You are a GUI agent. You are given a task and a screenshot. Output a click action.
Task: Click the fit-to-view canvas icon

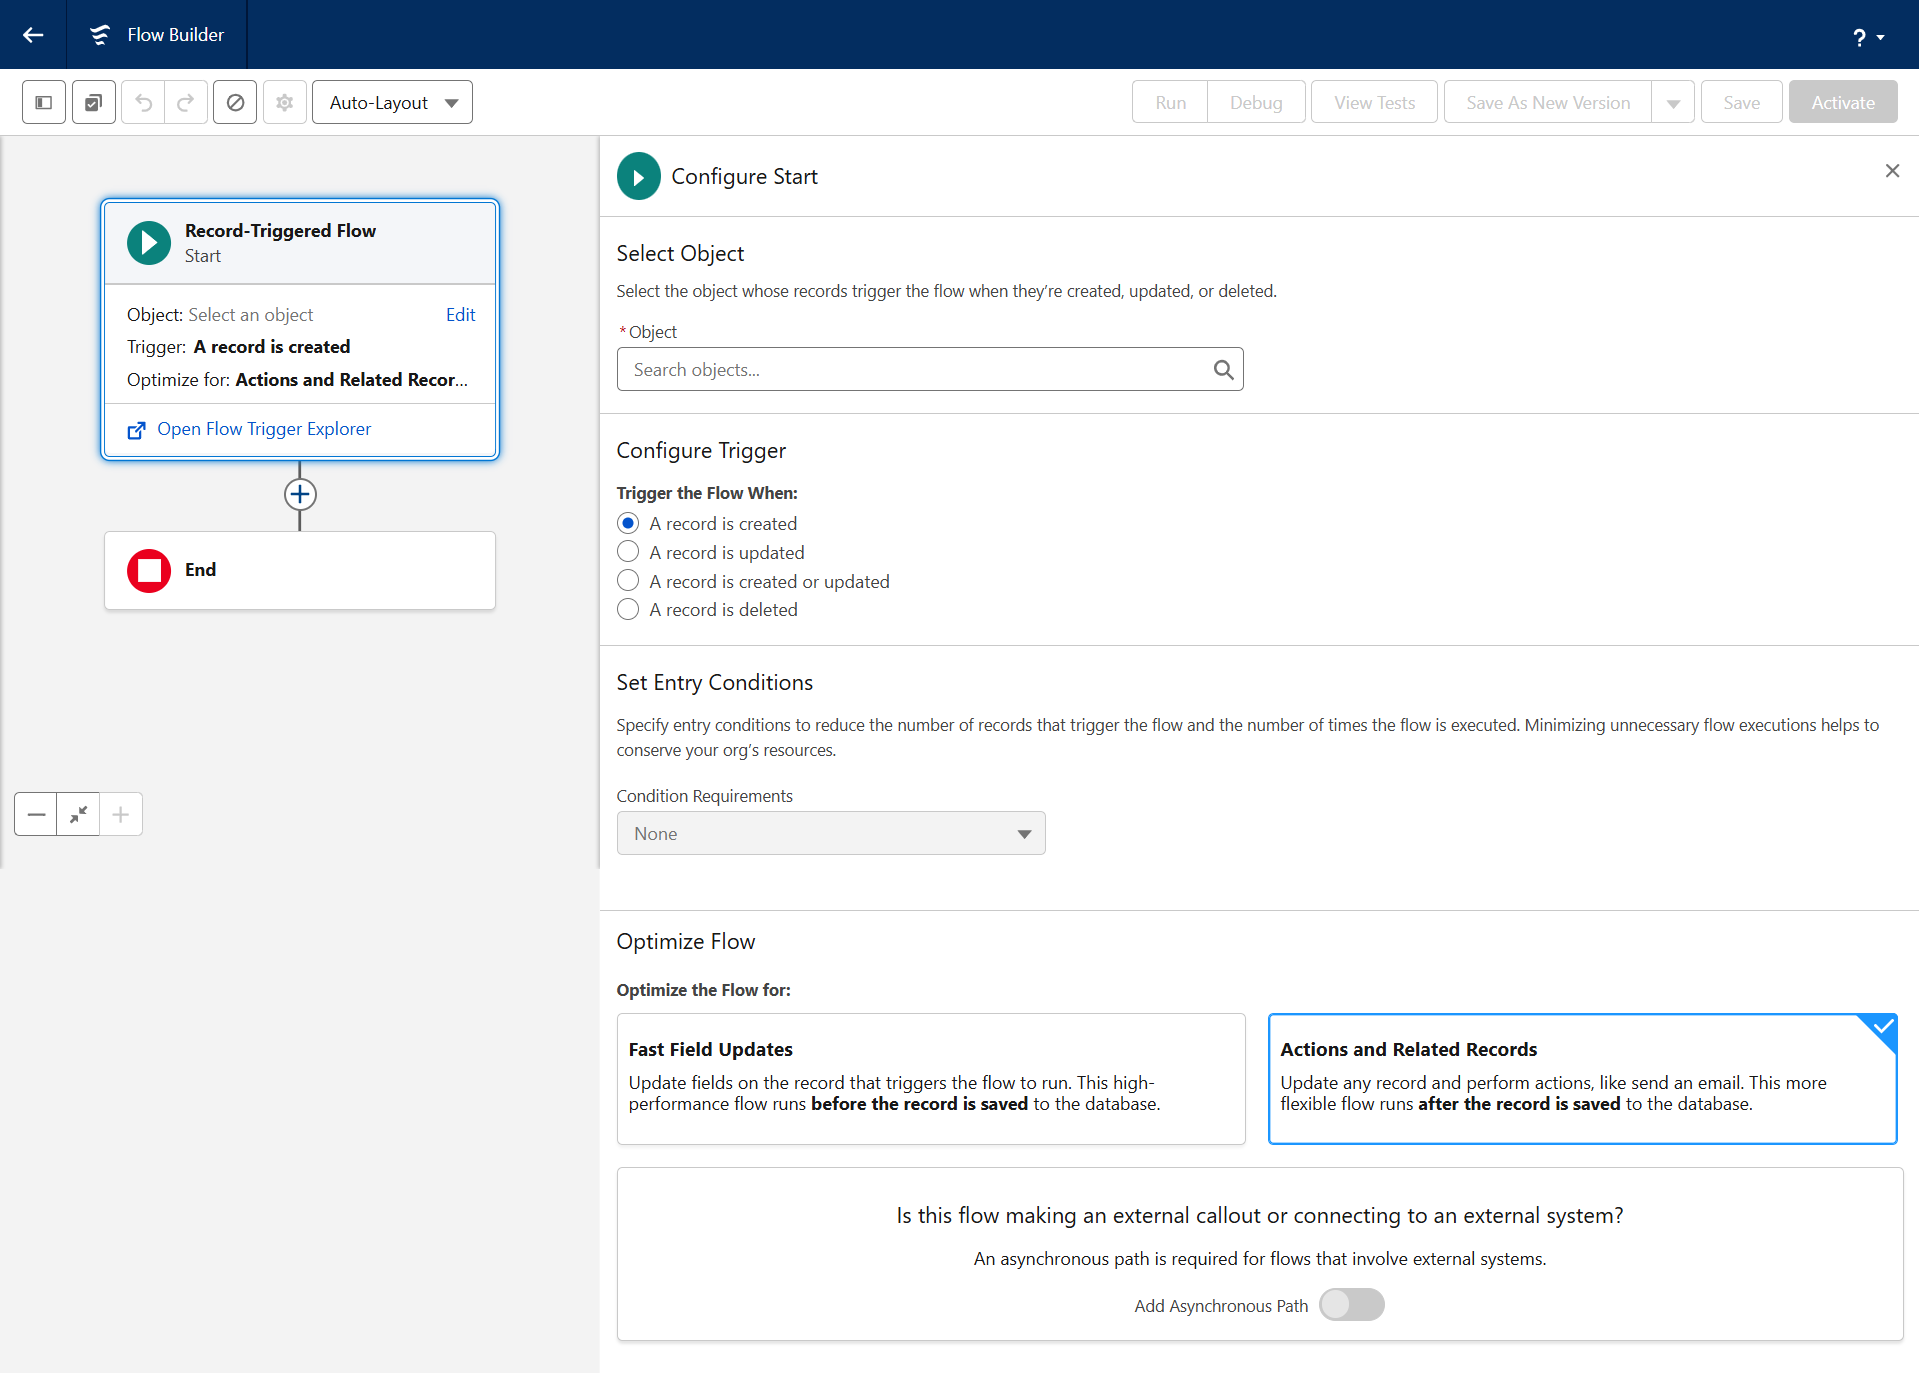(78, 814)
